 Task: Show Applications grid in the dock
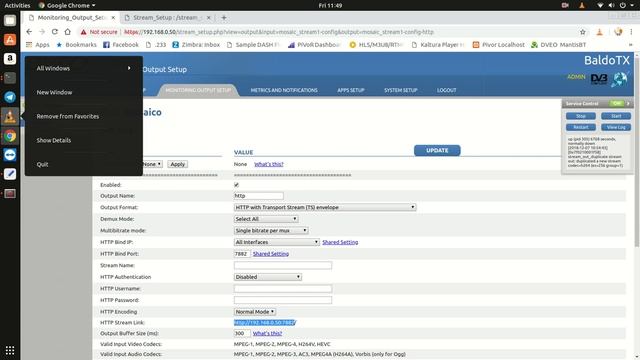coord(10,350)
